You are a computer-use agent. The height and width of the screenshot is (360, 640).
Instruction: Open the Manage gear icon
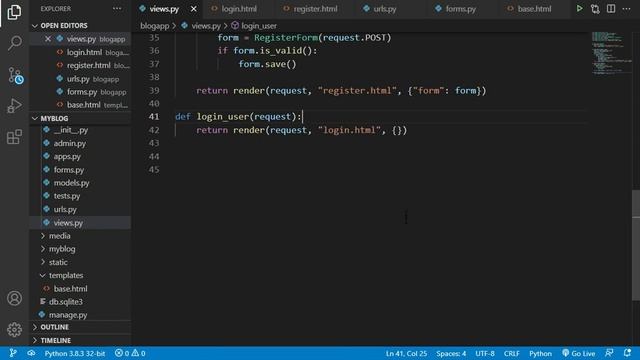click(x=14, y=329)
